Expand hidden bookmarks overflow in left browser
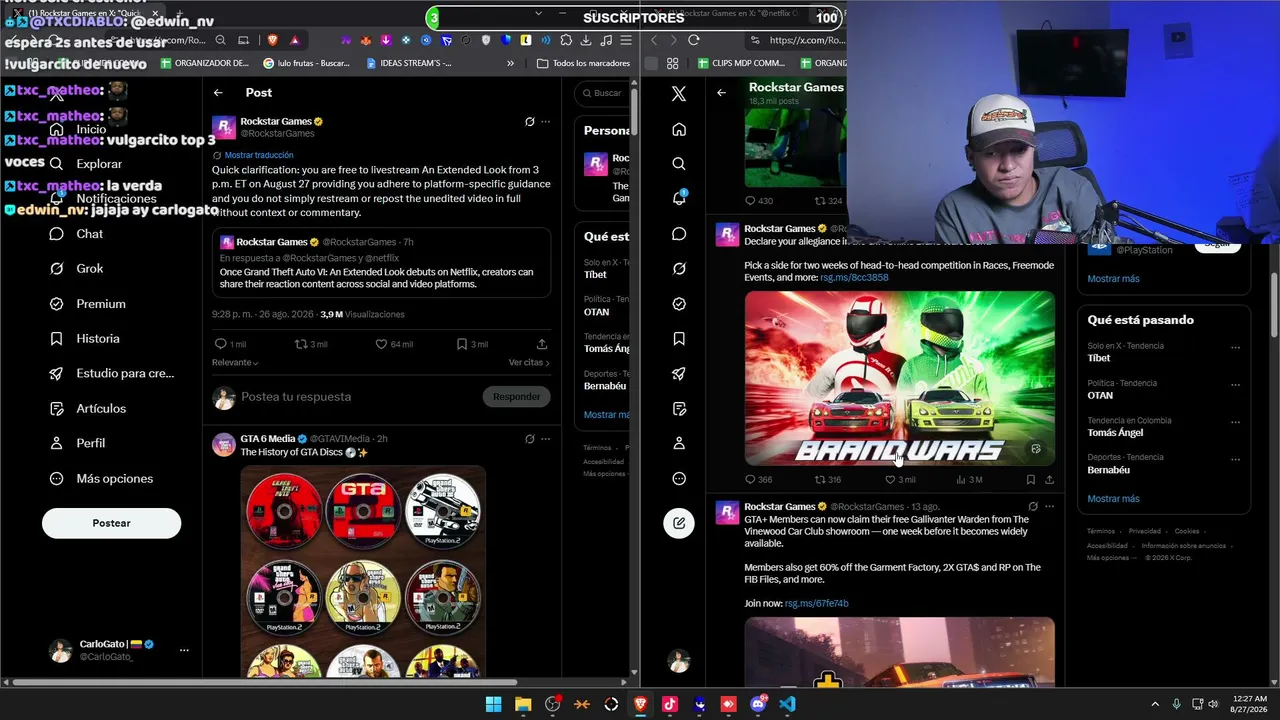Viewport: 1280px width, 720px height. [510, 63]
